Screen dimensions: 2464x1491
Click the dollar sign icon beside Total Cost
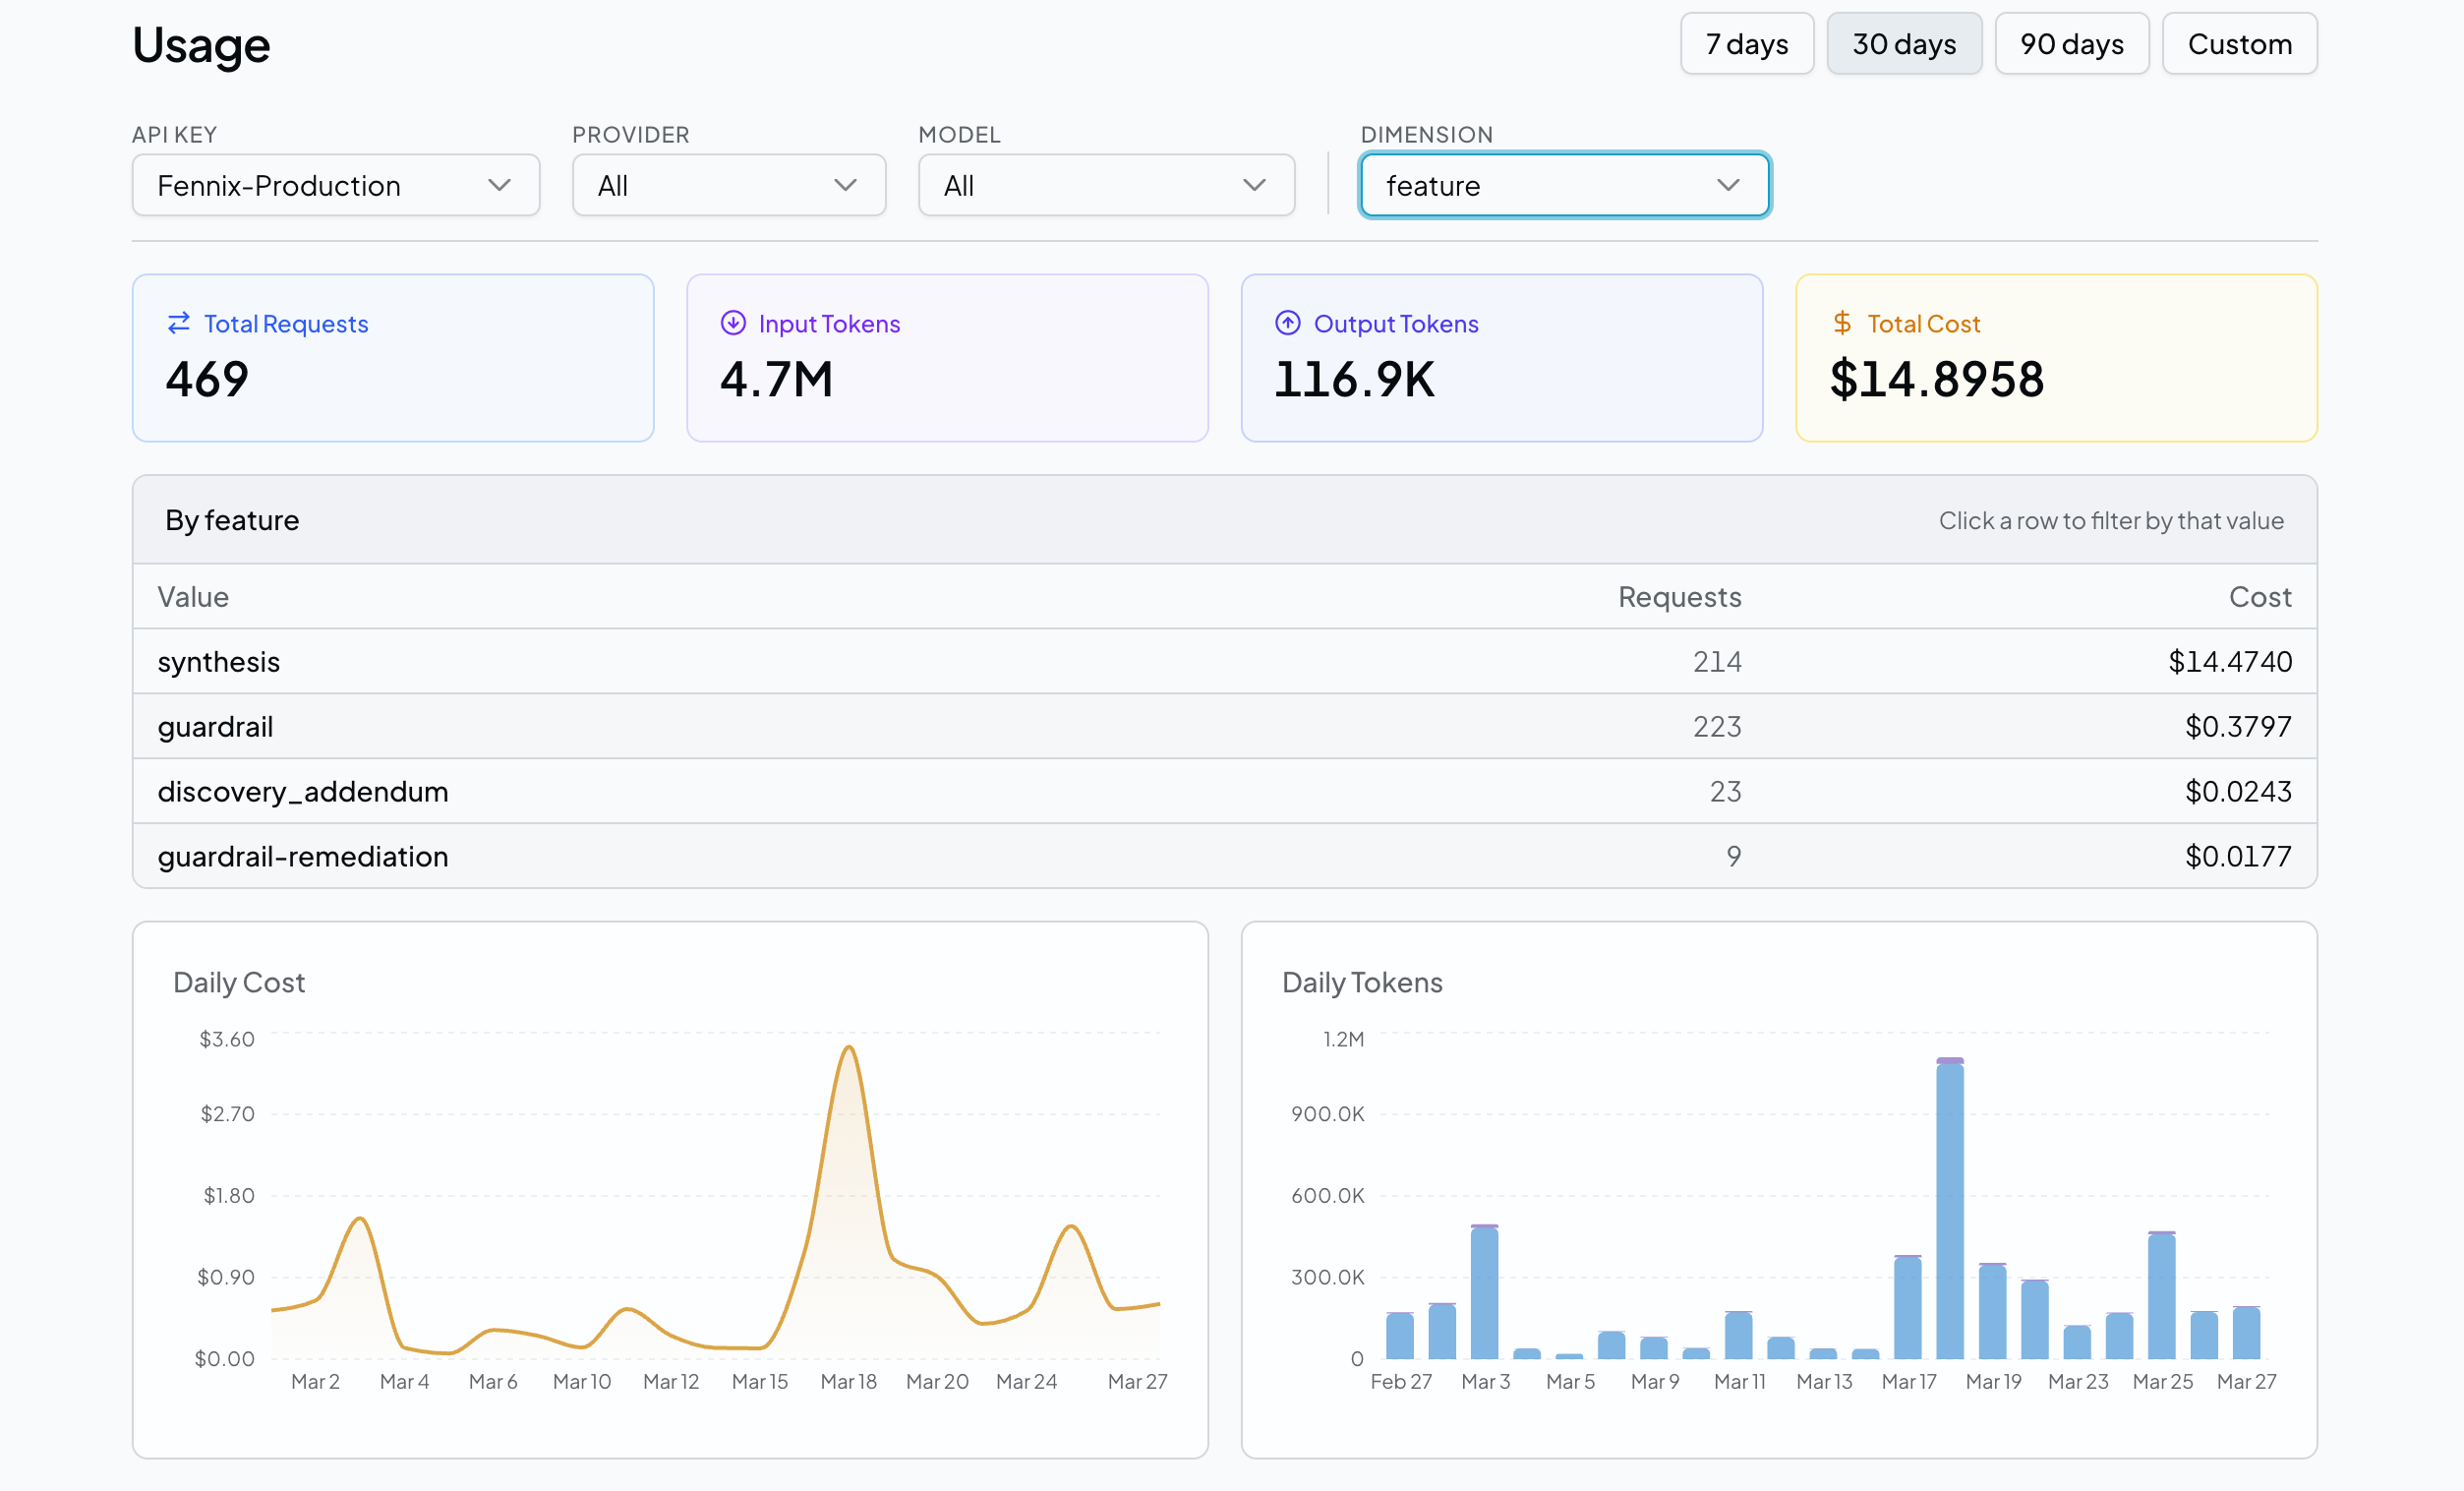[x=1841, y=323]
